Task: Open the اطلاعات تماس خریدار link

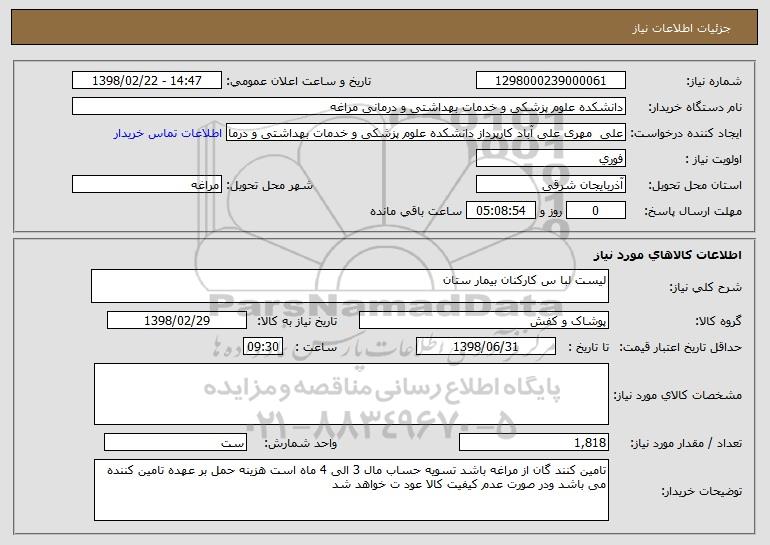Action: pyautogui.click(x=168, y=134)
